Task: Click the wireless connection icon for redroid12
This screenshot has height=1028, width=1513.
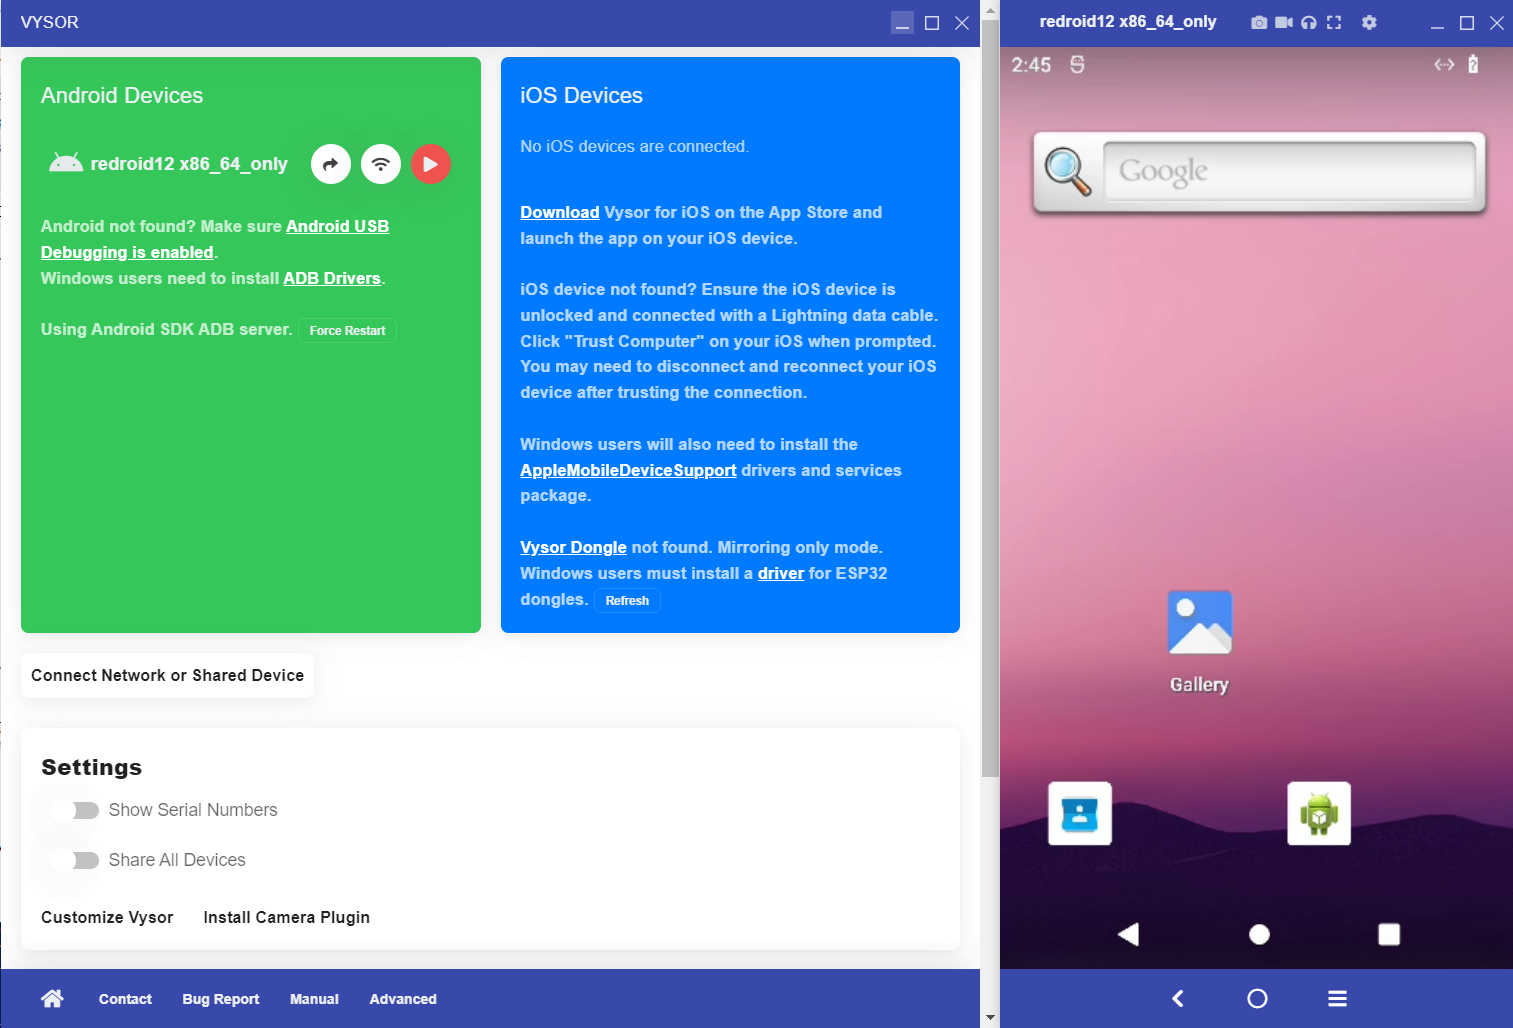Action: 380,164
